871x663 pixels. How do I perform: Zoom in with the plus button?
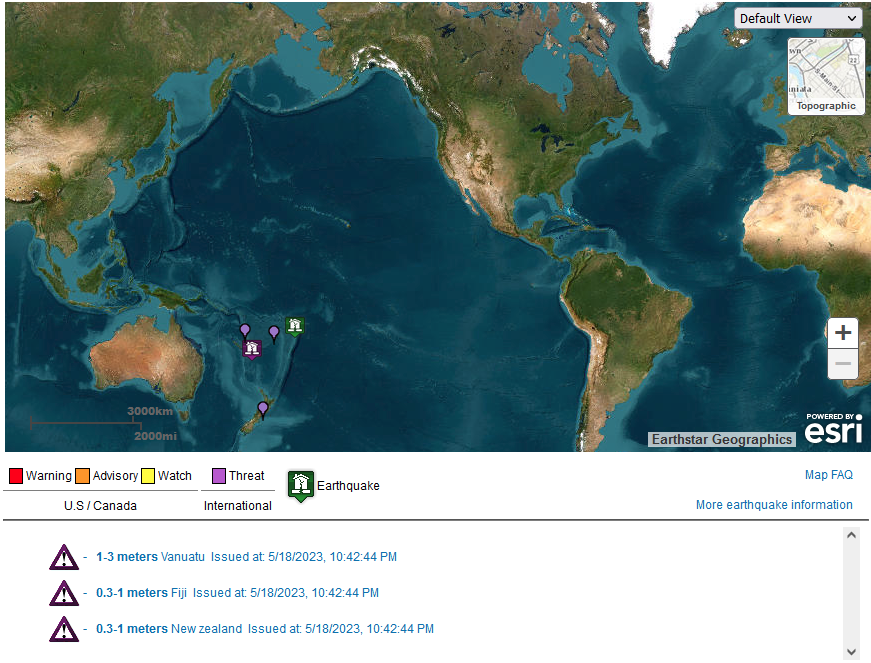(x=843, y=333)
